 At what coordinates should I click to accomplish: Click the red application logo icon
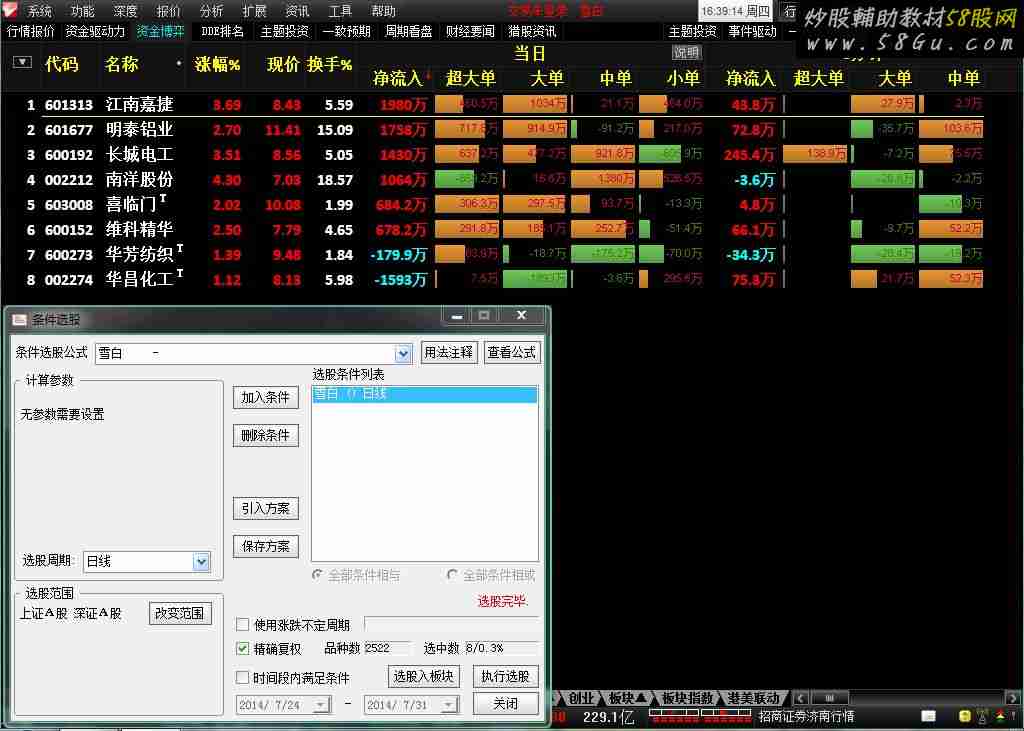point(10,10)
